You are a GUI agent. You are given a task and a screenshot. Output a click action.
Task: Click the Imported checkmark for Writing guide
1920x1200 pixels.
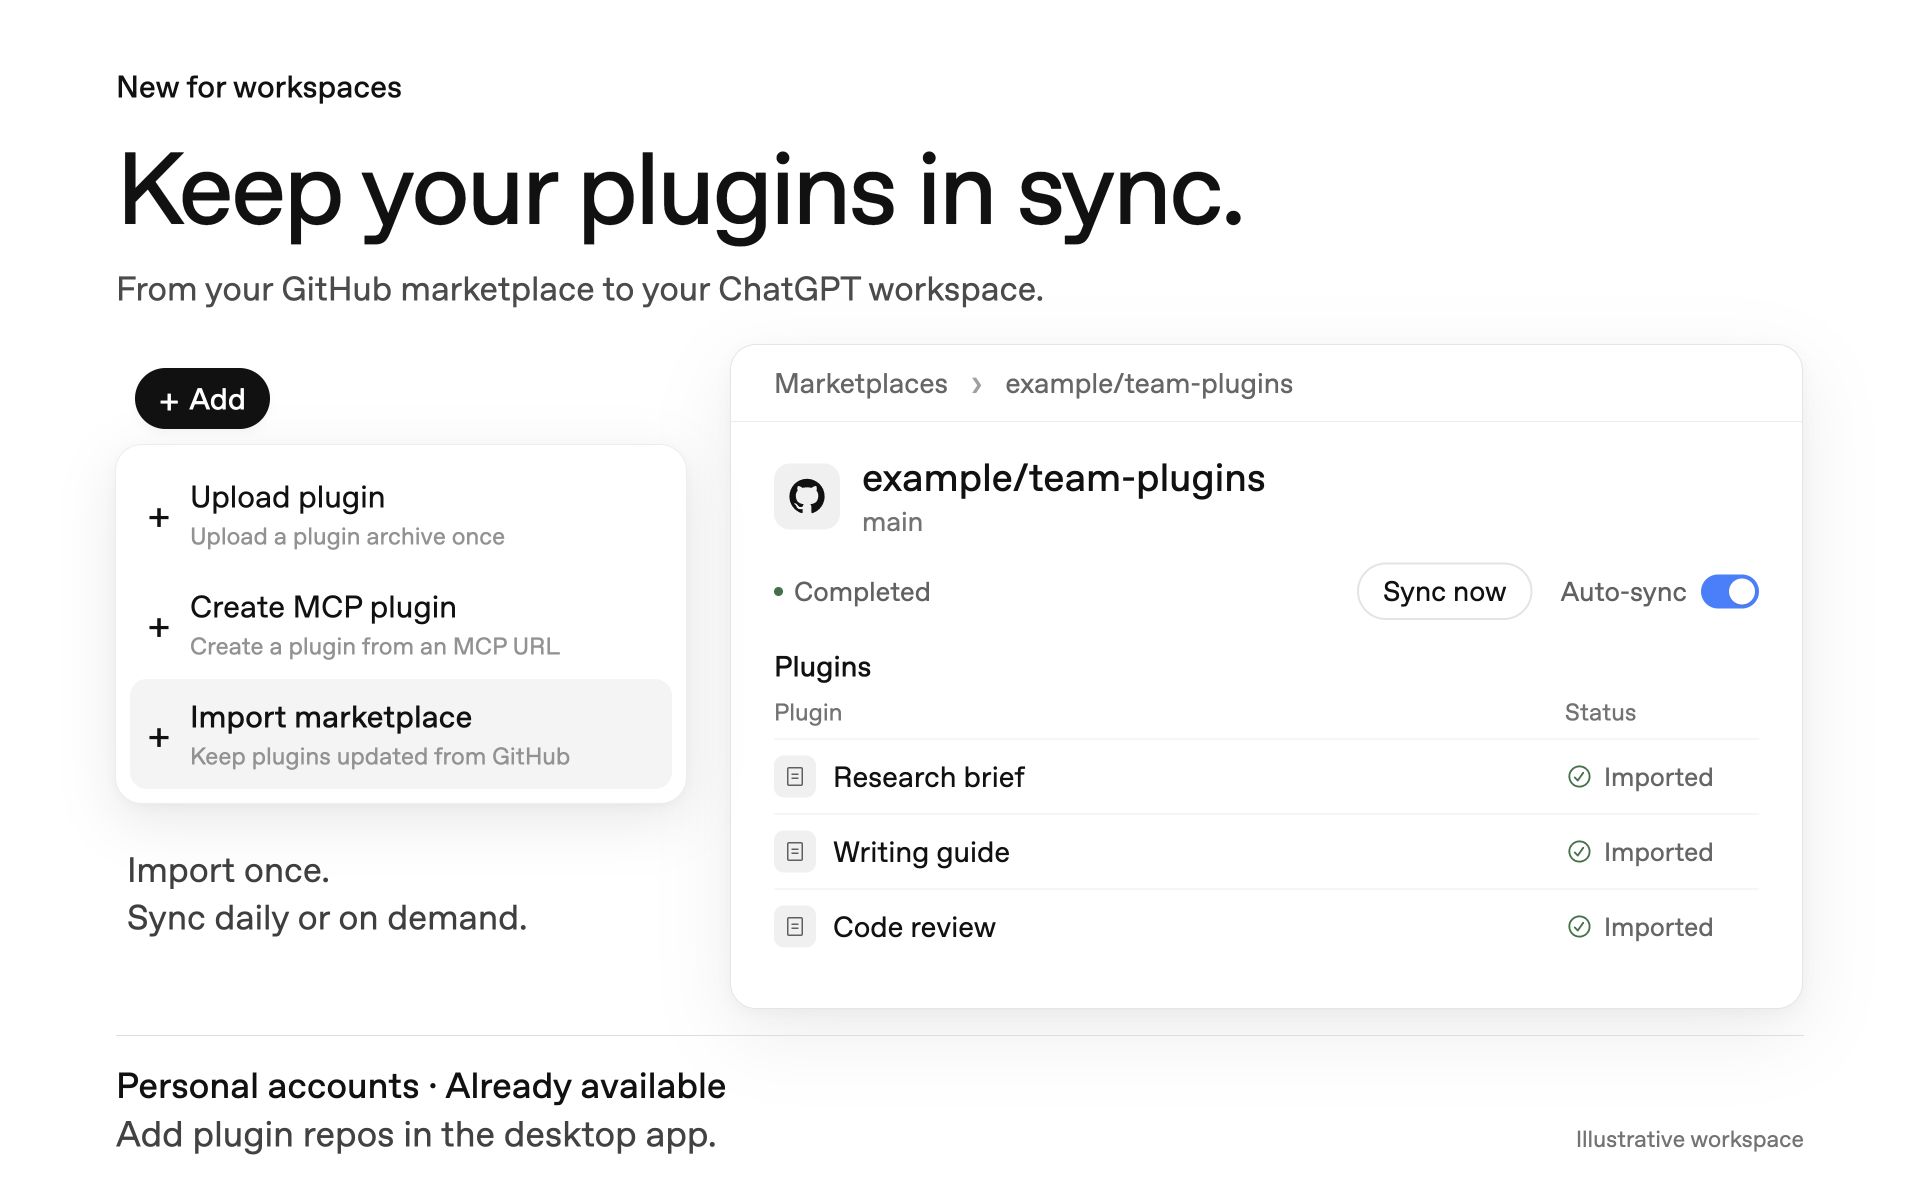tap(1579, 852)
